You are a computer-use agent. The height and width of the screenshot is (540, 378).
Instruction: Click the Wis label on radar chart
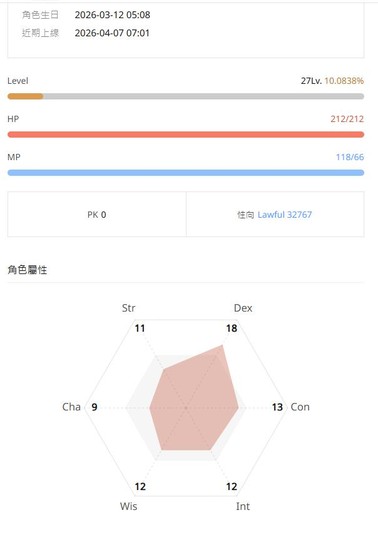coord(128,506)
